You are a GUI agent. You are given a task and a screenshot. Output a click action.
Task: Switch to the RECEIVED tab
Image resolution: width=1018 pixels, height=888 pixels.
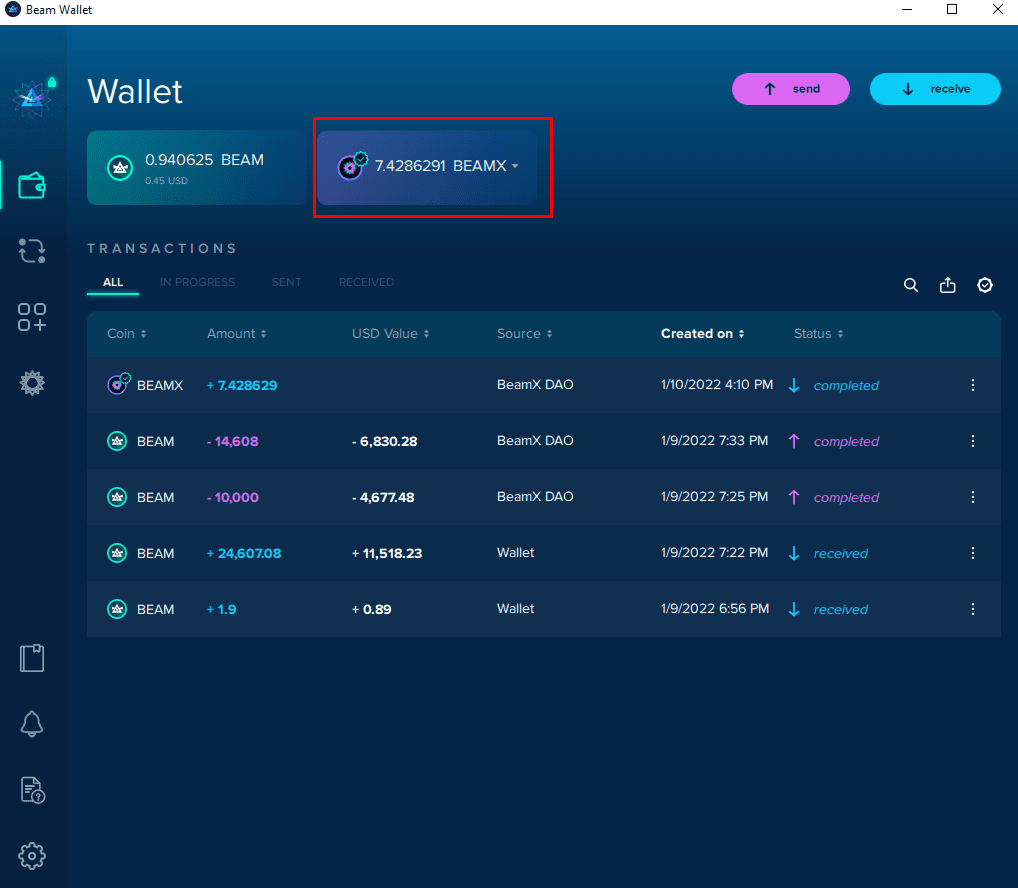click(366, 282)
